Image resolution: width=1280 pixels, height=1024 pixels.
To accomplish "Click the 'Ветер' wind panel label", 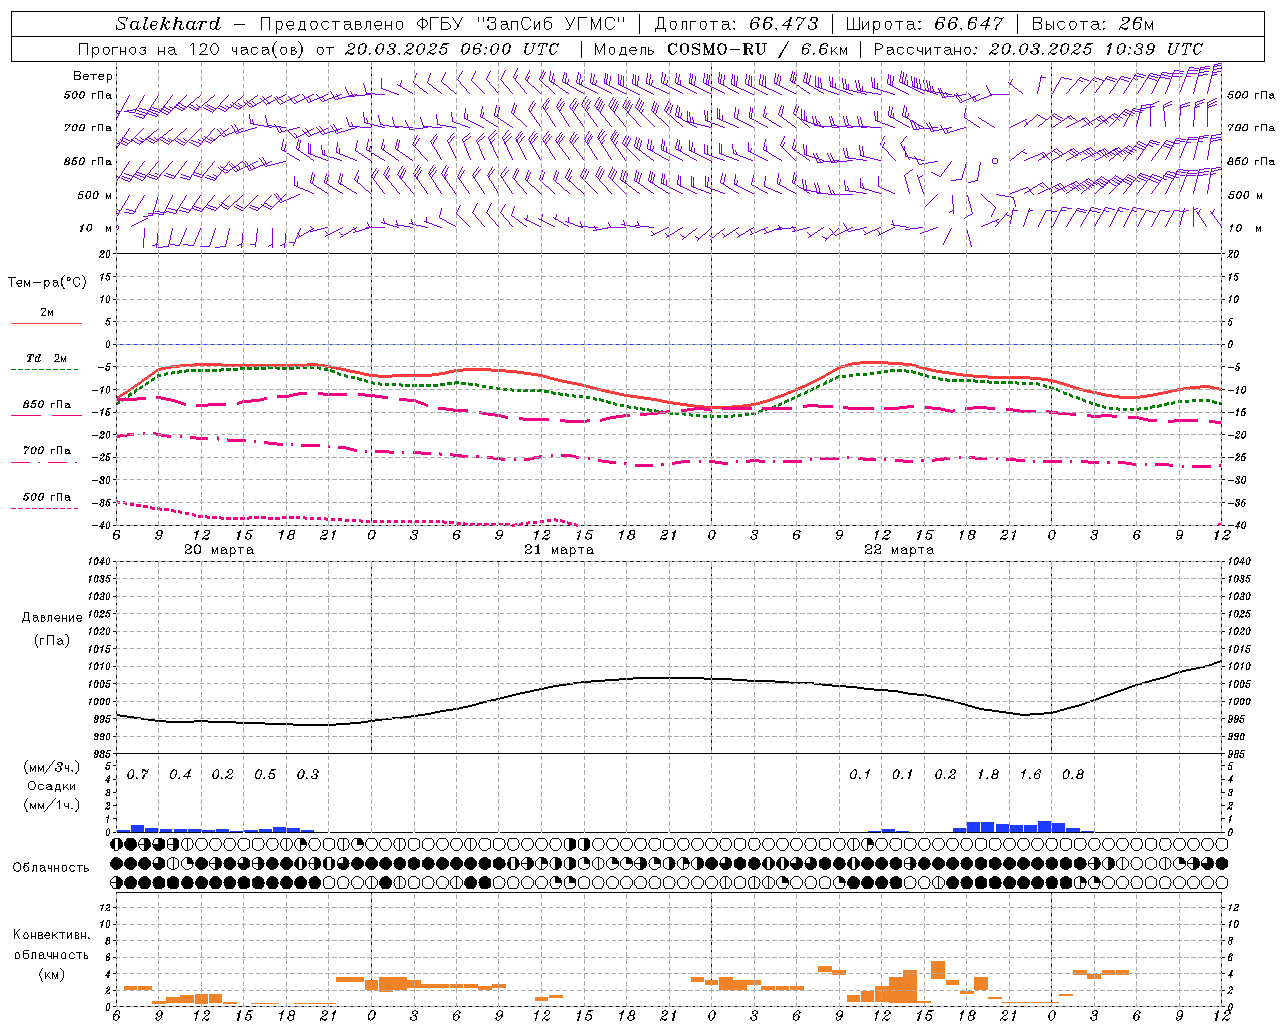I will click(93, 76).
